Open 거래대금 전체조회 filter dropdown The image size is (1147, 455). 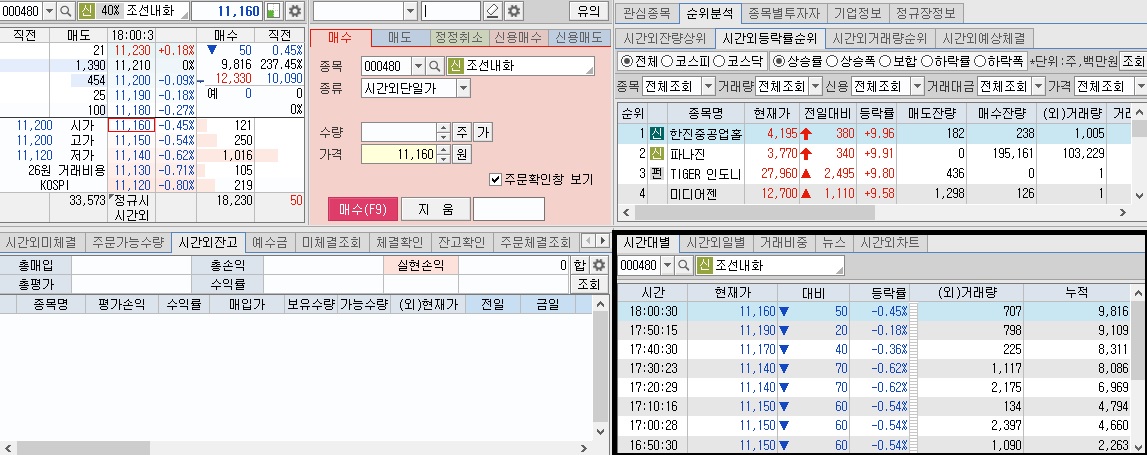click(1039, 86)
